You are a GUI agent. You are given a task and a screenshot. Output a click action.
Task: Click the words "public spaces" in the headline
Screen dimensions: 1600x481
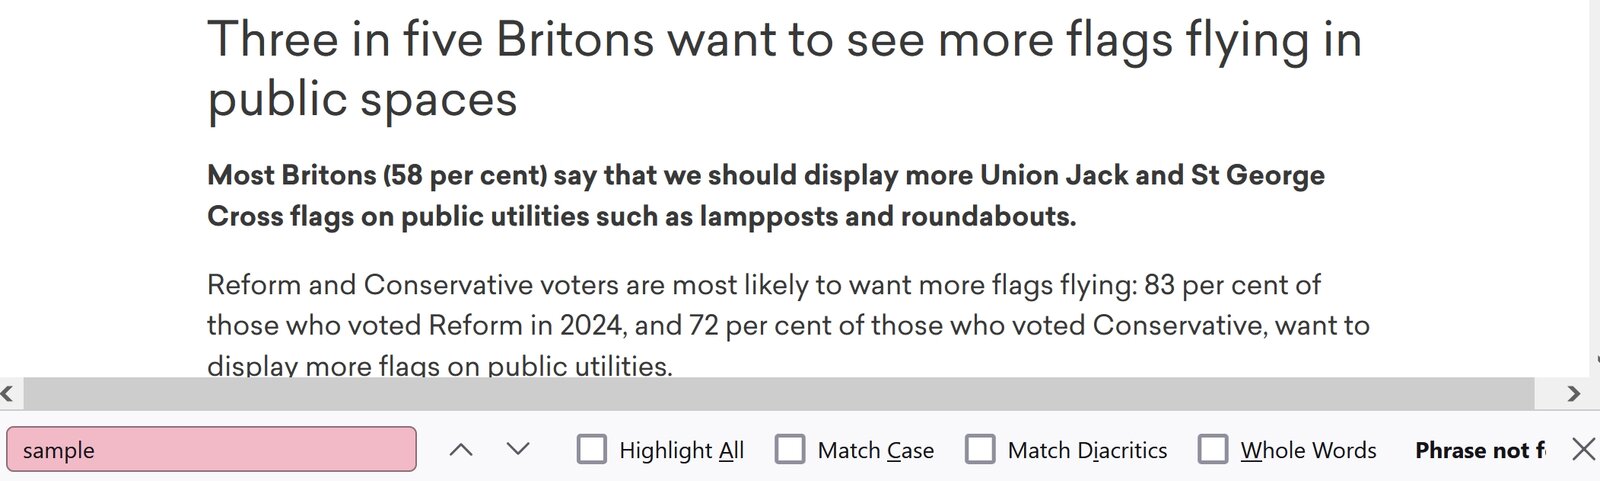point(362,99)
